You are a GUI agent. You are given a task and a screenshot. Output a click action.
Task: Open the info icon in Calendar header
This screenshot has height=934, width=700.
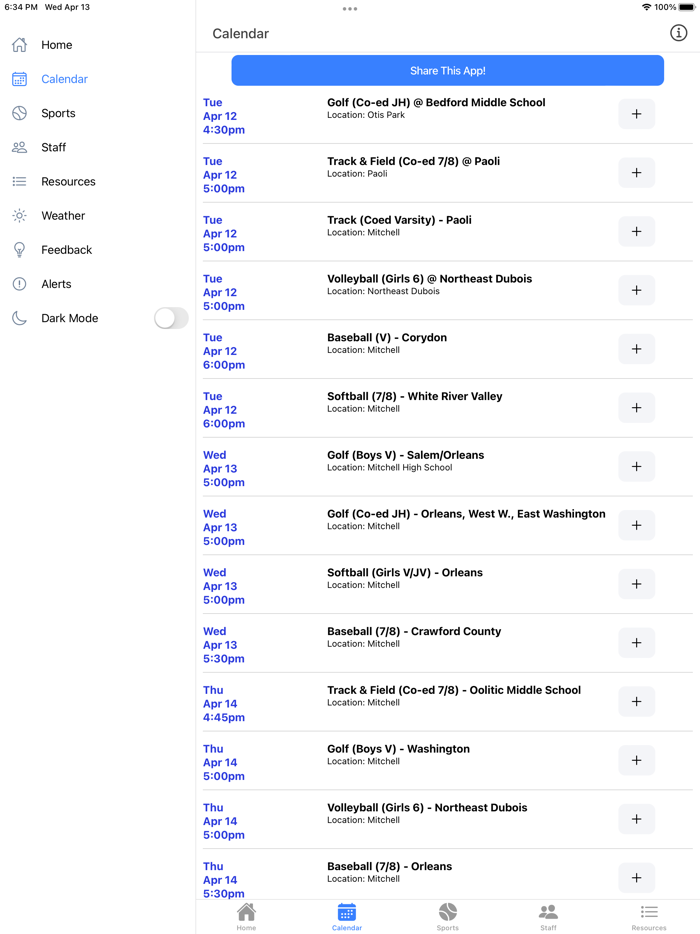(678, 33)
